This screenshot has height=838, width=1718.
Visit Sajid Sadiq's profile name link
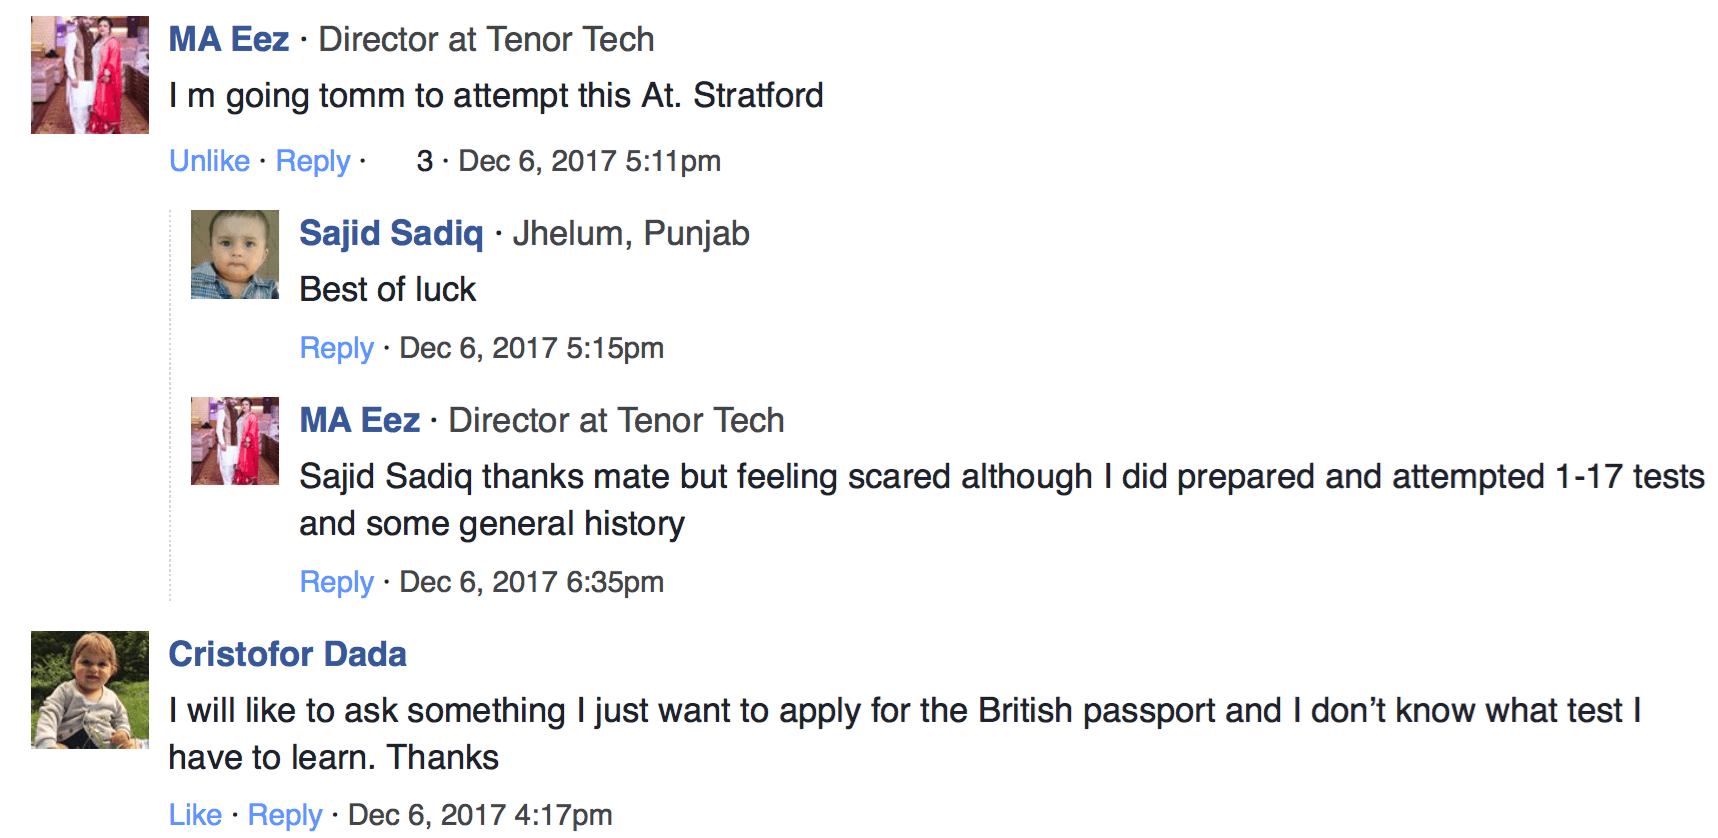(391, 233)
